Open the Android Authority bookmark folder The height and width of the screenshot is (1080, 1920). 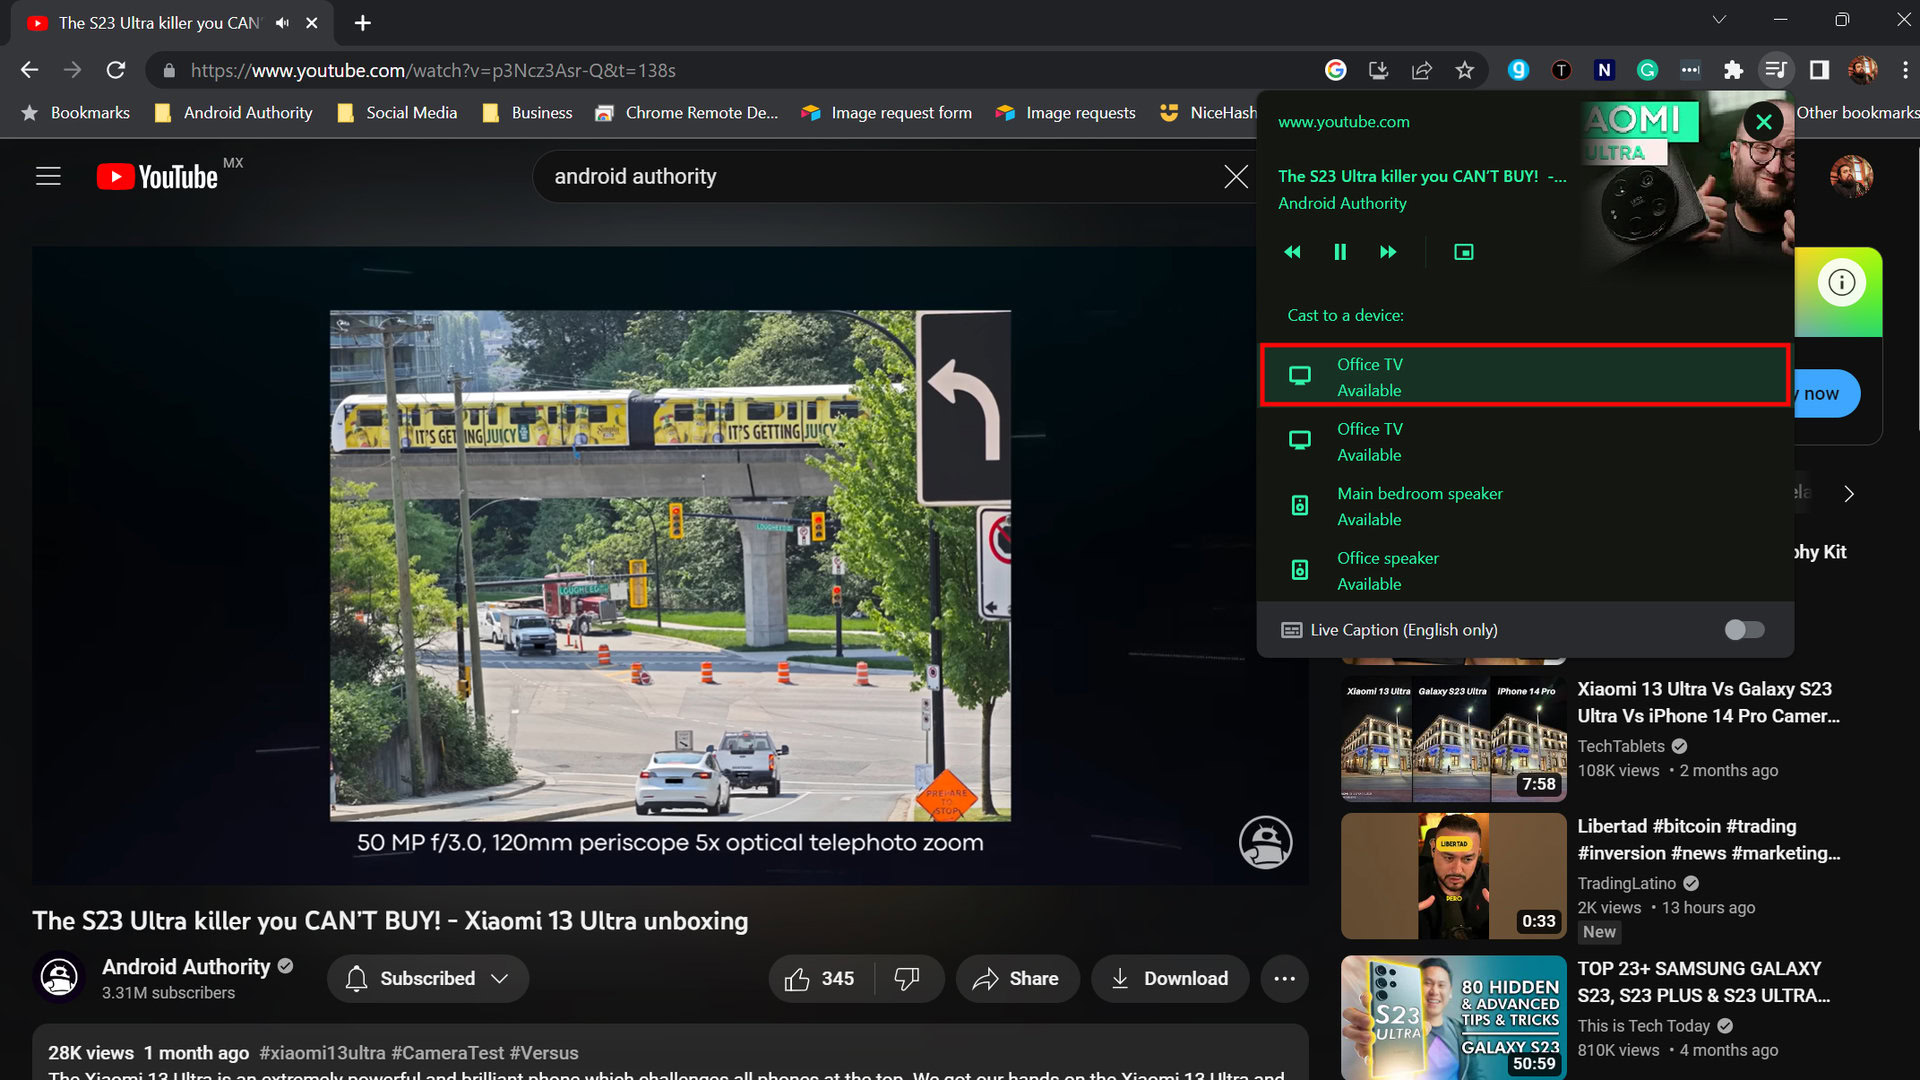(234, 113)
